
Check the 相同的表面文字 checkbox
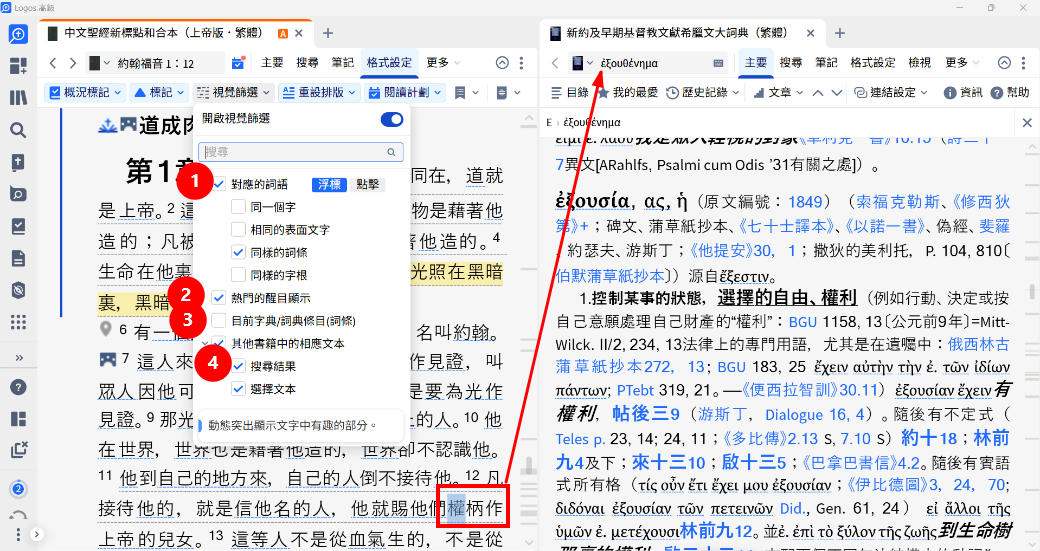[x=238, y=229]
